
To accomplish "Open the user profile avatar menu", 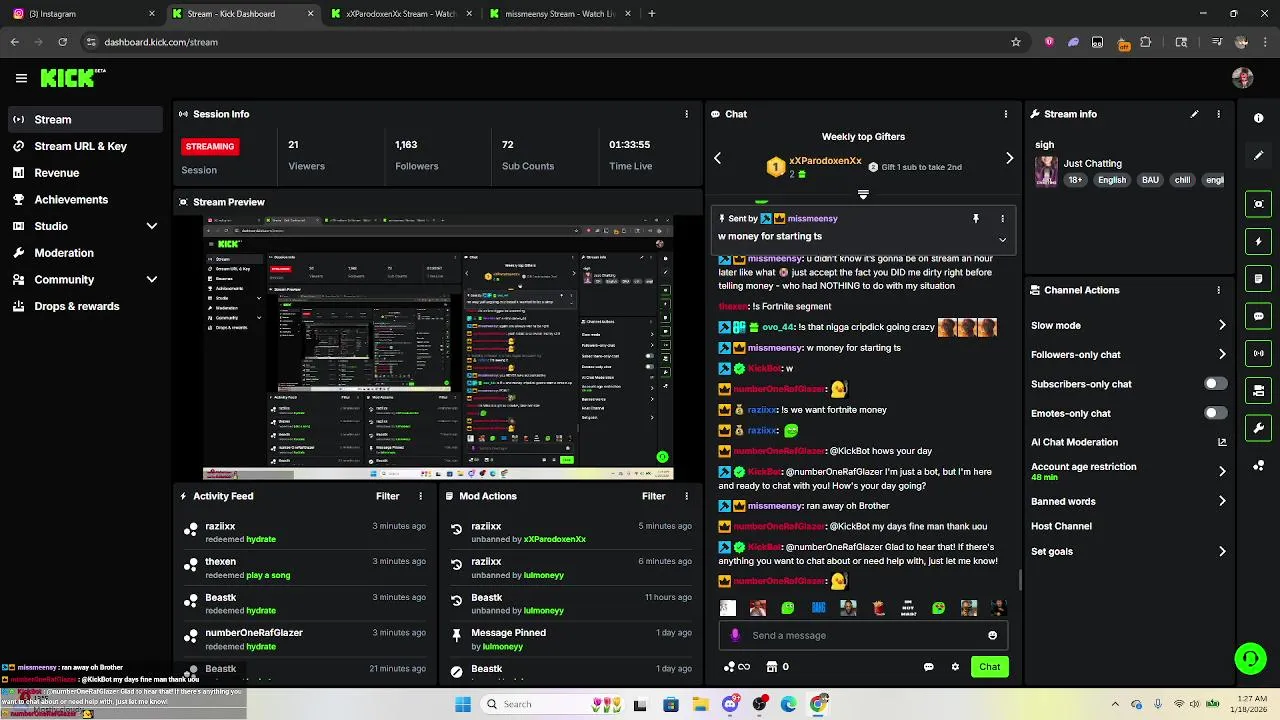I will (x=1242, y=78).
